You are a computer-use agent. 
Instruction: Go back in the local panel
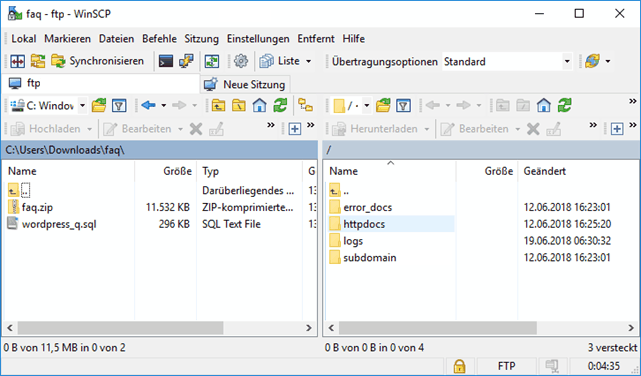(148, 105)
